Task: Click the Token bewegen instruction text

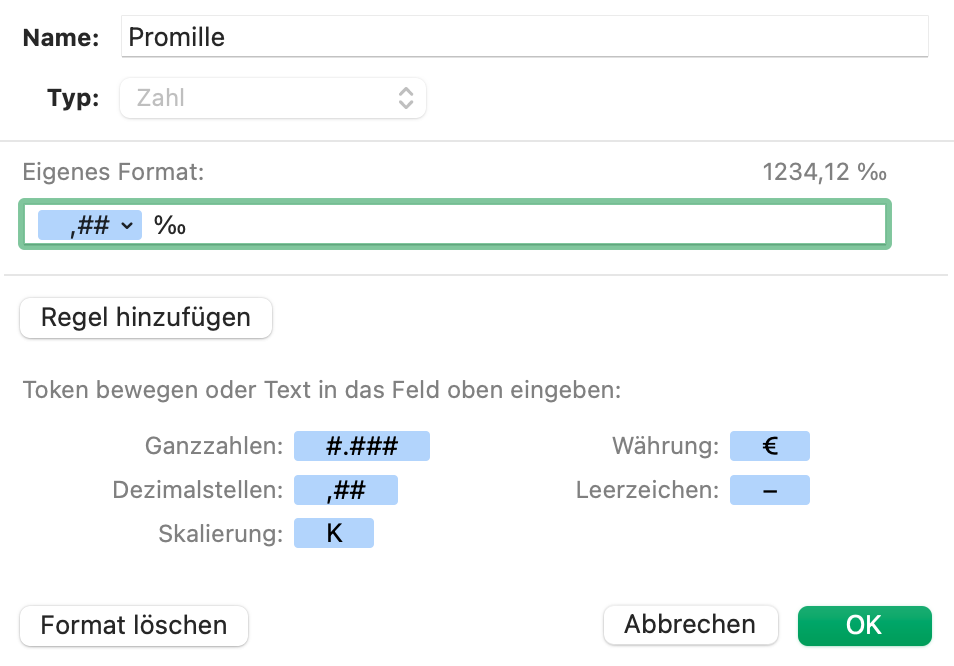Action: 321,390
